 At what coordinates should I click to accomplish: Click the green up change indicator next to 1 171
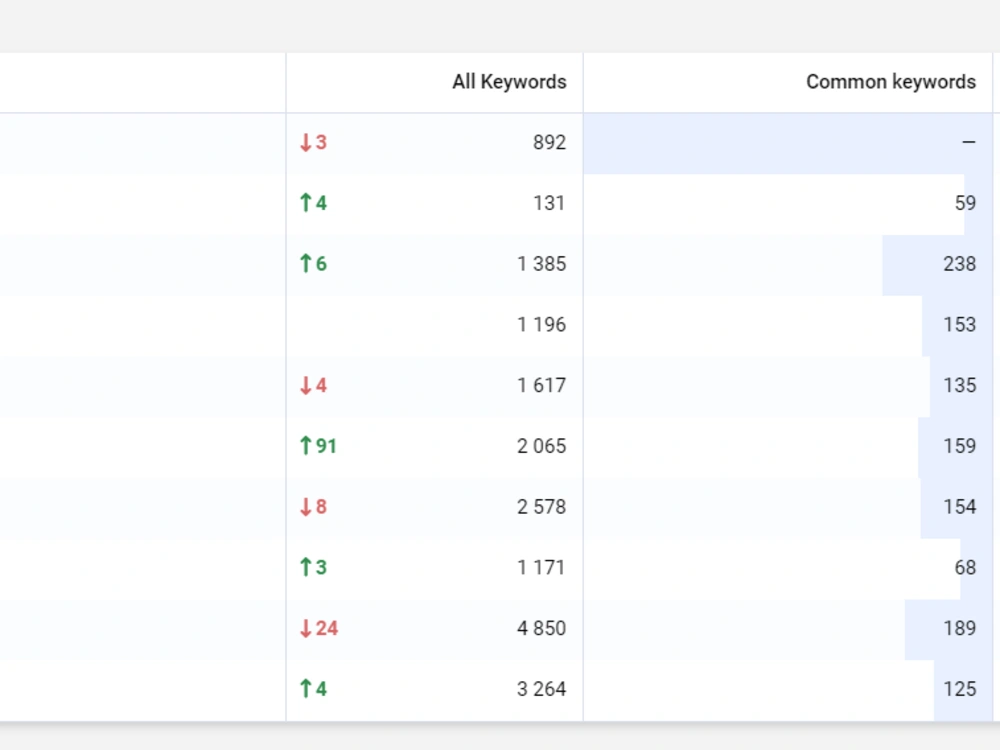point(313,567)
